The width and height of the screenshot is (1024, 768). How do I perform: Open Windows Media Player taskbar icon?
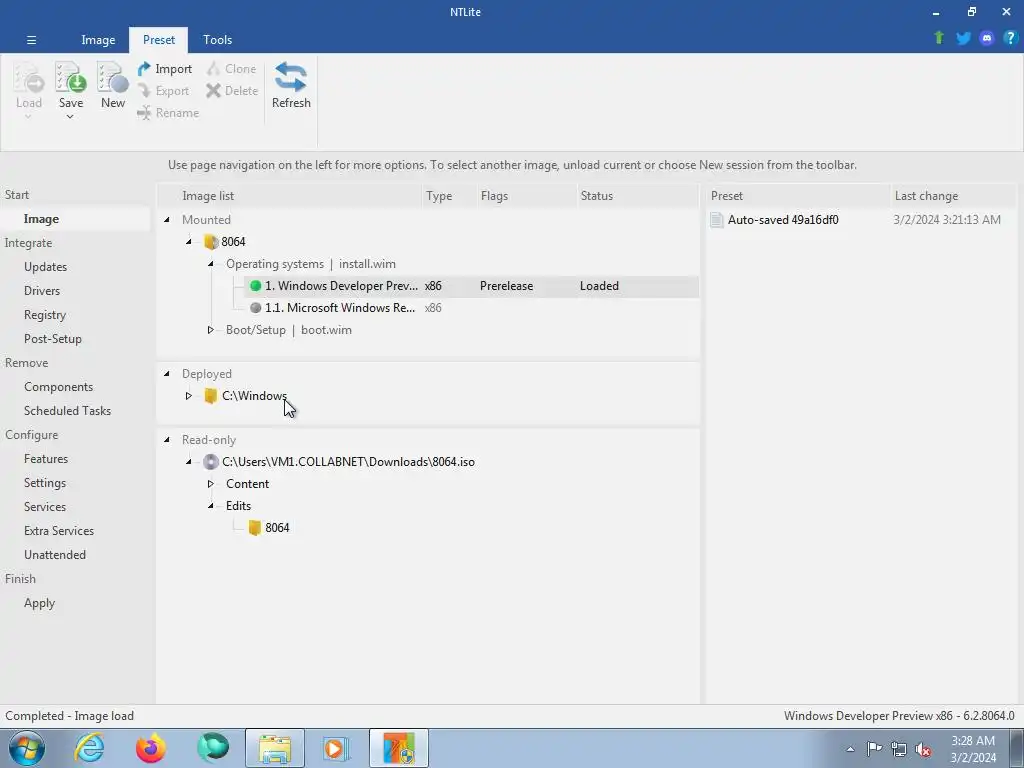[x=336, y=748]
